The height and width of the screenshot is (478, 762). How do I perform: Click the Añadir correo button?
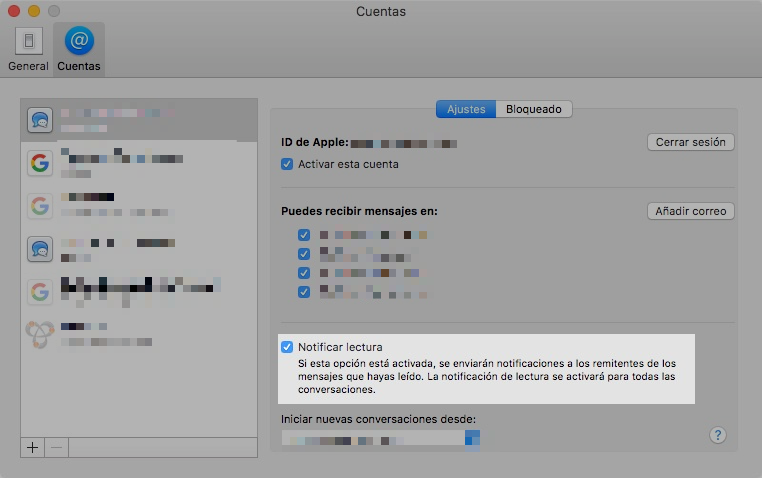pos(691,211)
